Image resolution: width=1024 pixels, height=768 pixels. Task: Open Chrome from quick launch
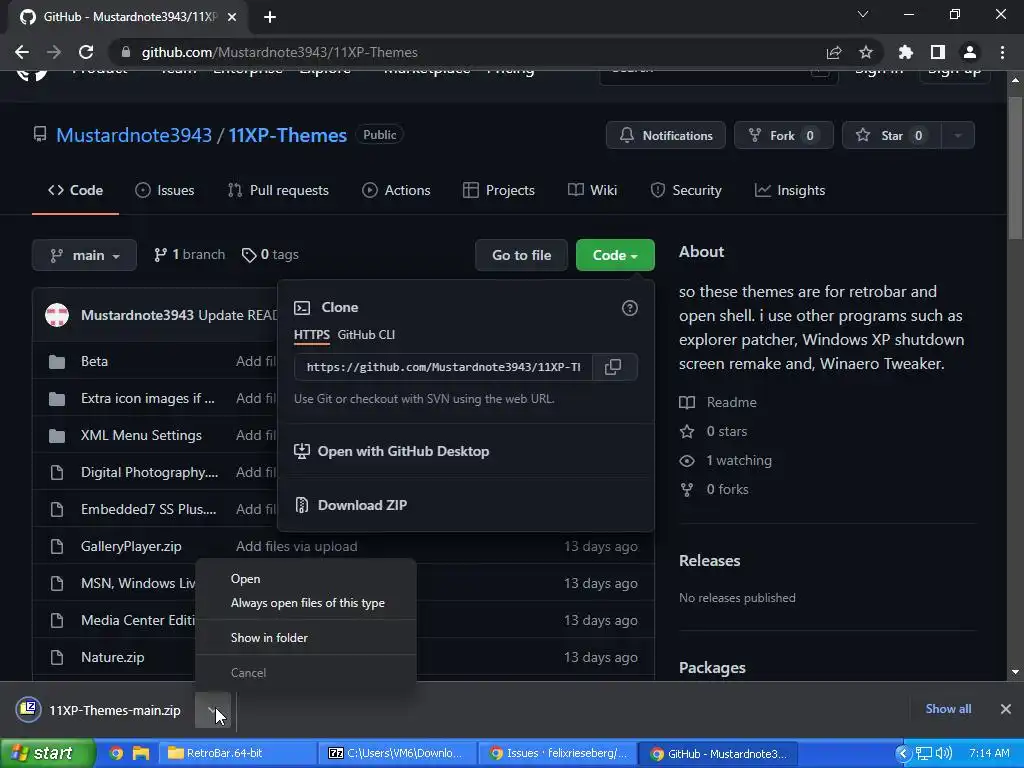pos(116,753)
